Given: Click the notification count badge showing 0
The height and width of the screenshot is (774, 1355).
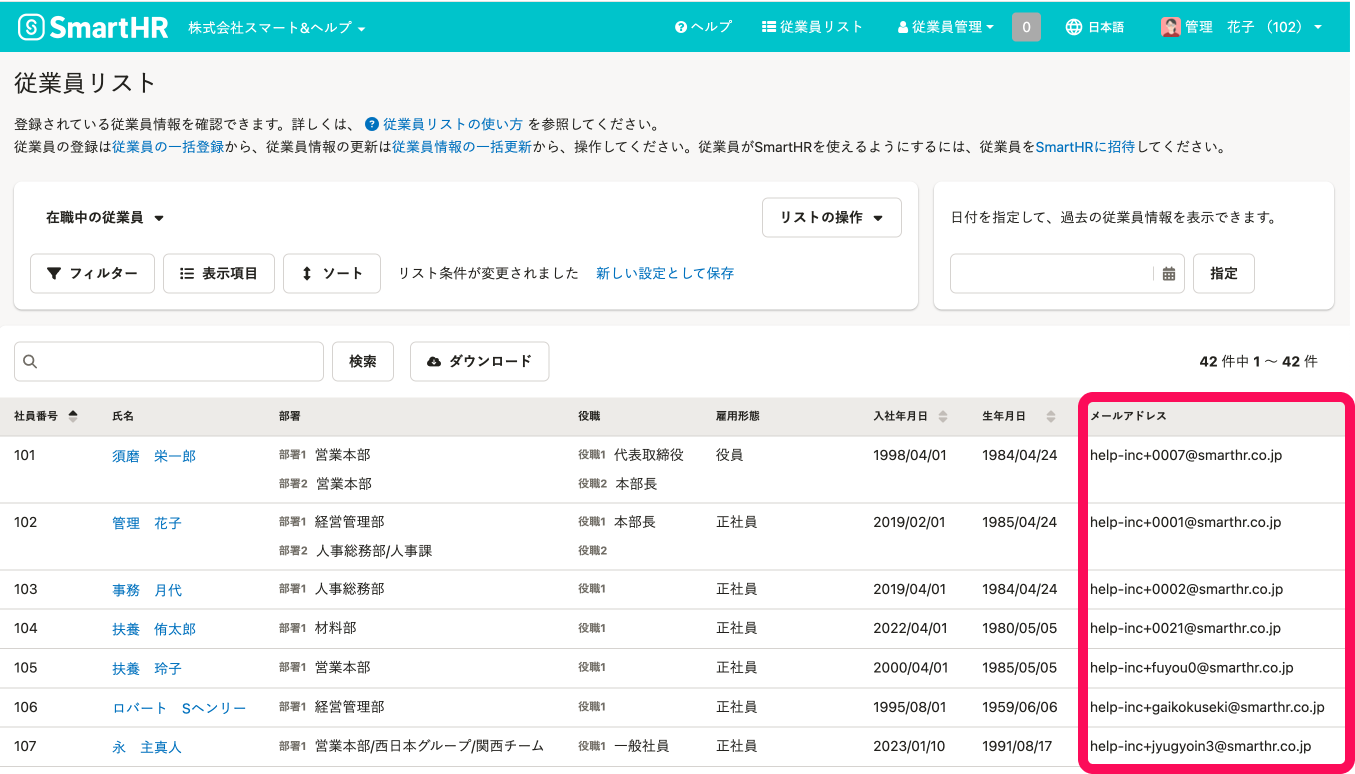Looking at the screenshot, I should click(1026, 27).
